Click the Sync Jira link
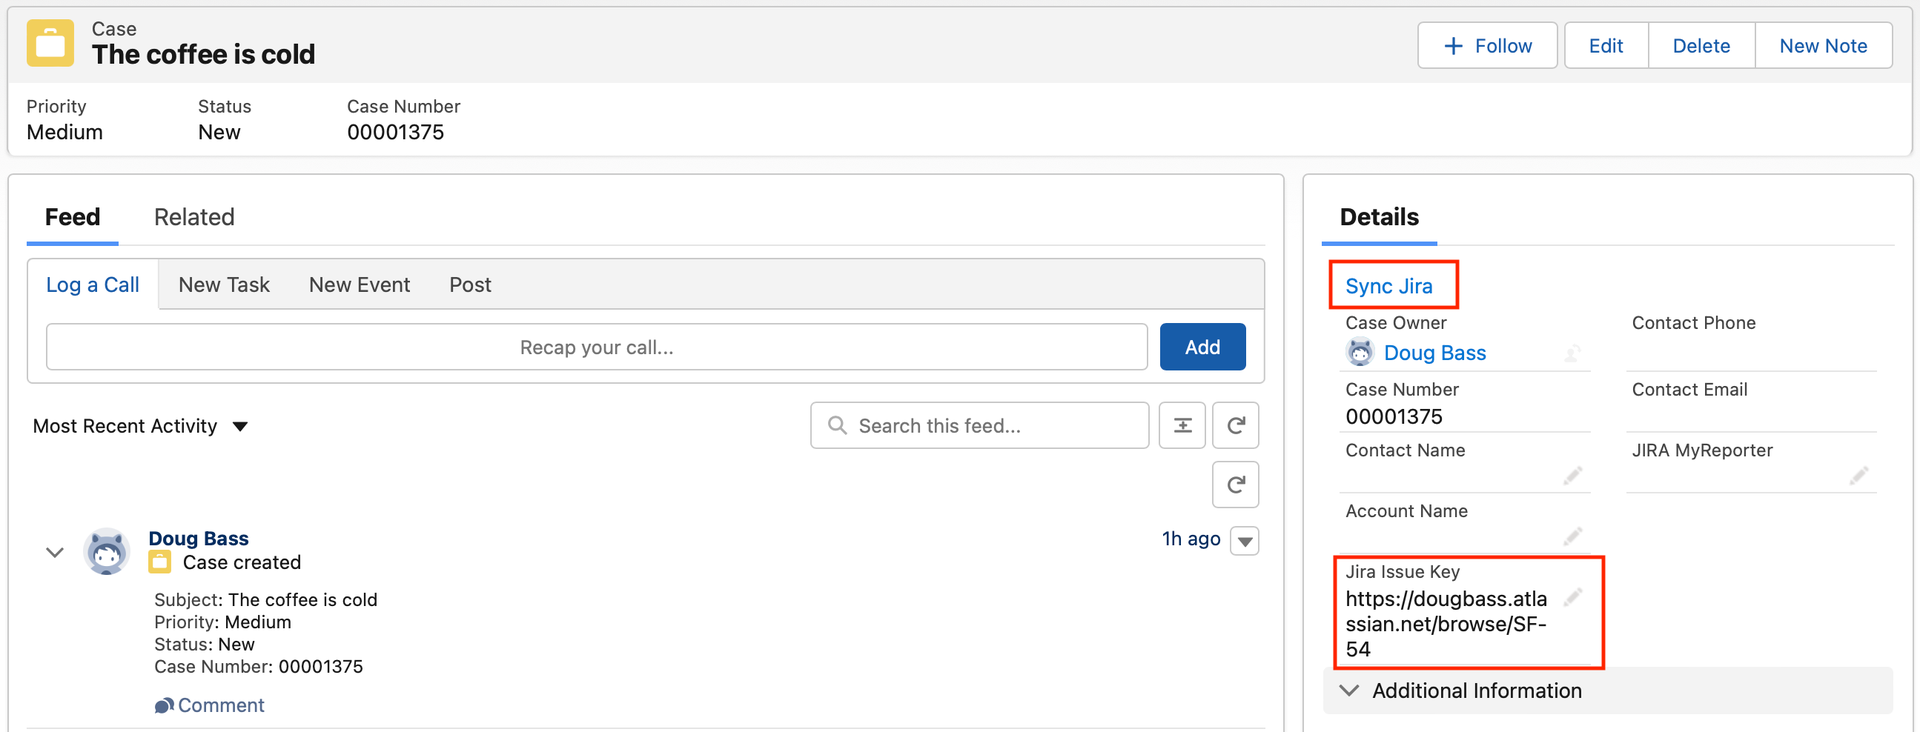The image size is (1920, 732). (1389, 286)
